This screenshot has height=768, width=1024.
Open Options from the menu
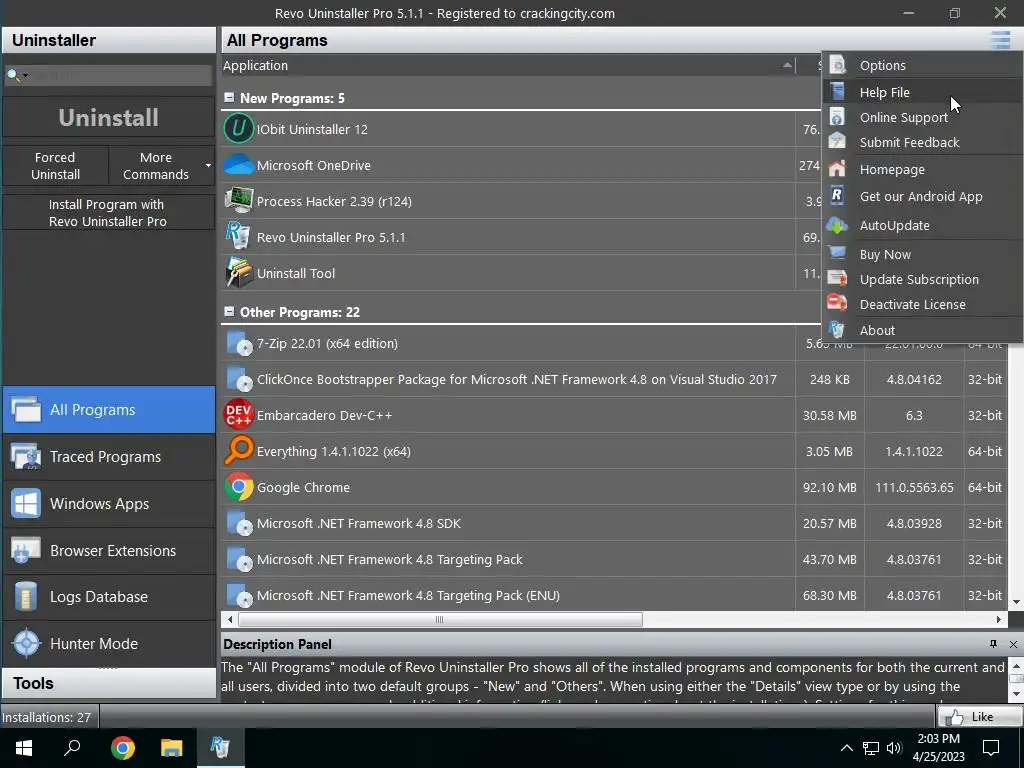click(x=922, y=65)
